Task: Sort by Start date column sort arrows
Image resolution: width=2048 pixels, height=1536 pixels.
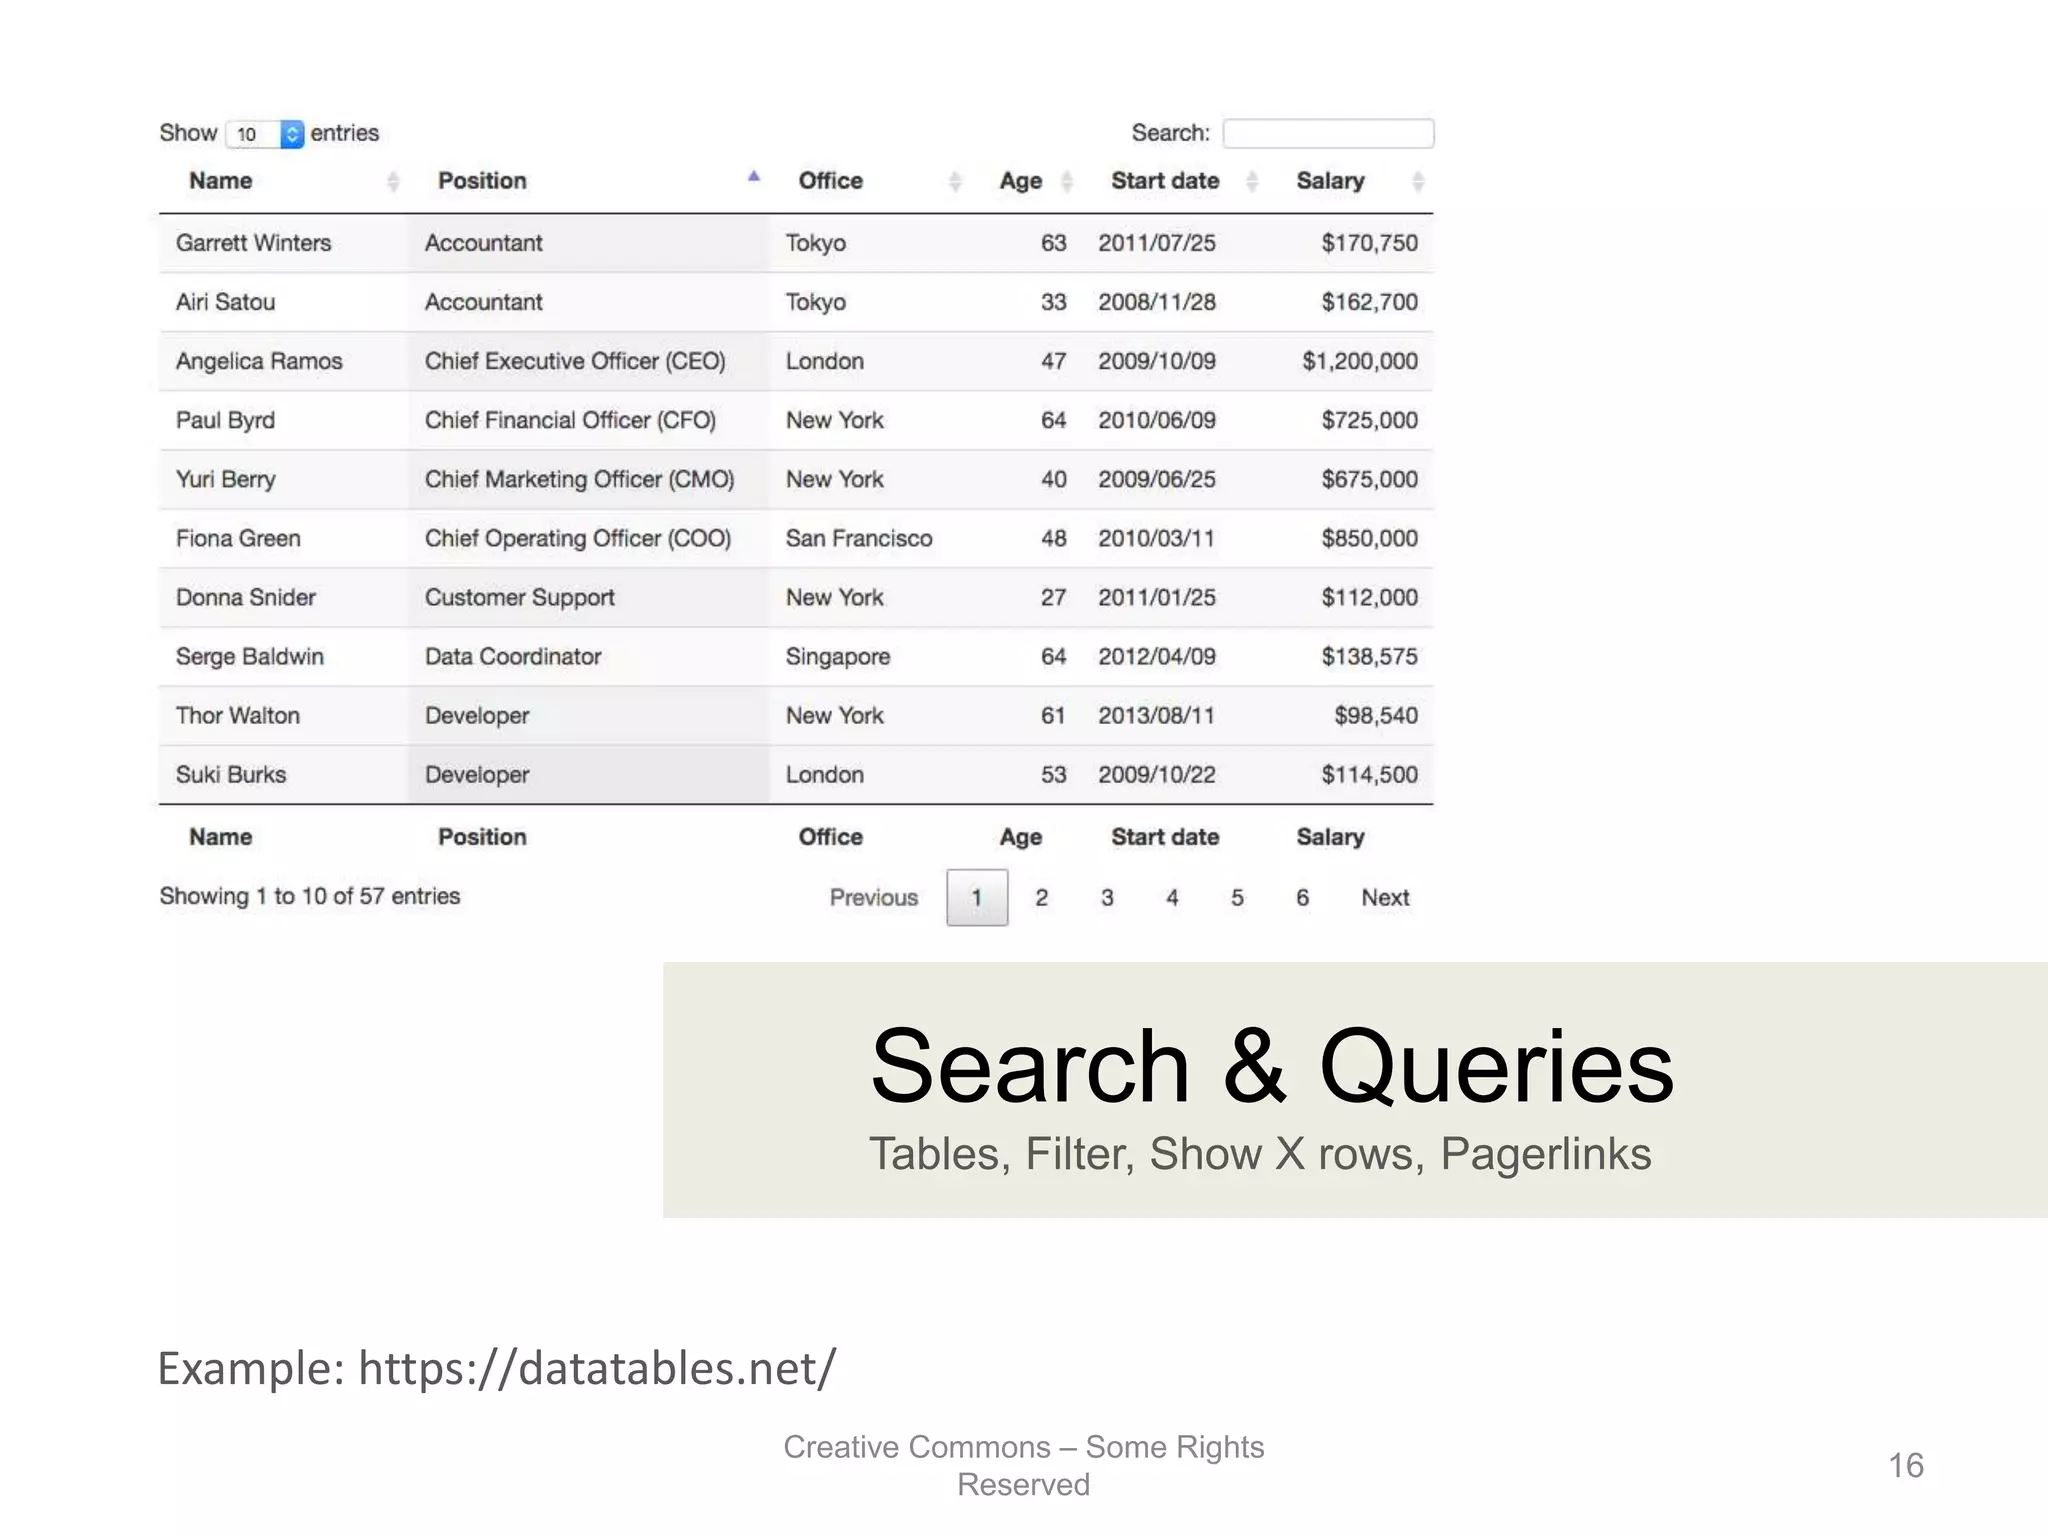Action: tap(1252, 181)
